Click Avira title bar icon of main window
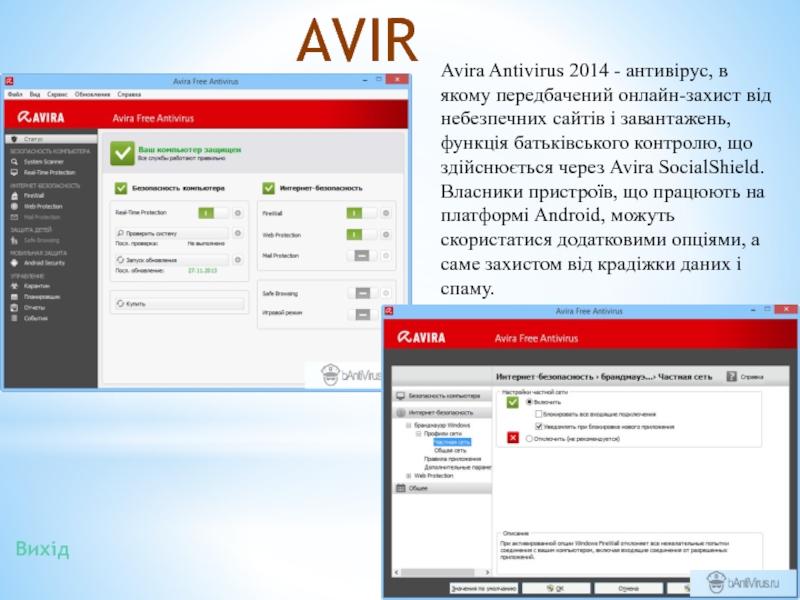The image size is (800, 600). (x=9, y=81)
